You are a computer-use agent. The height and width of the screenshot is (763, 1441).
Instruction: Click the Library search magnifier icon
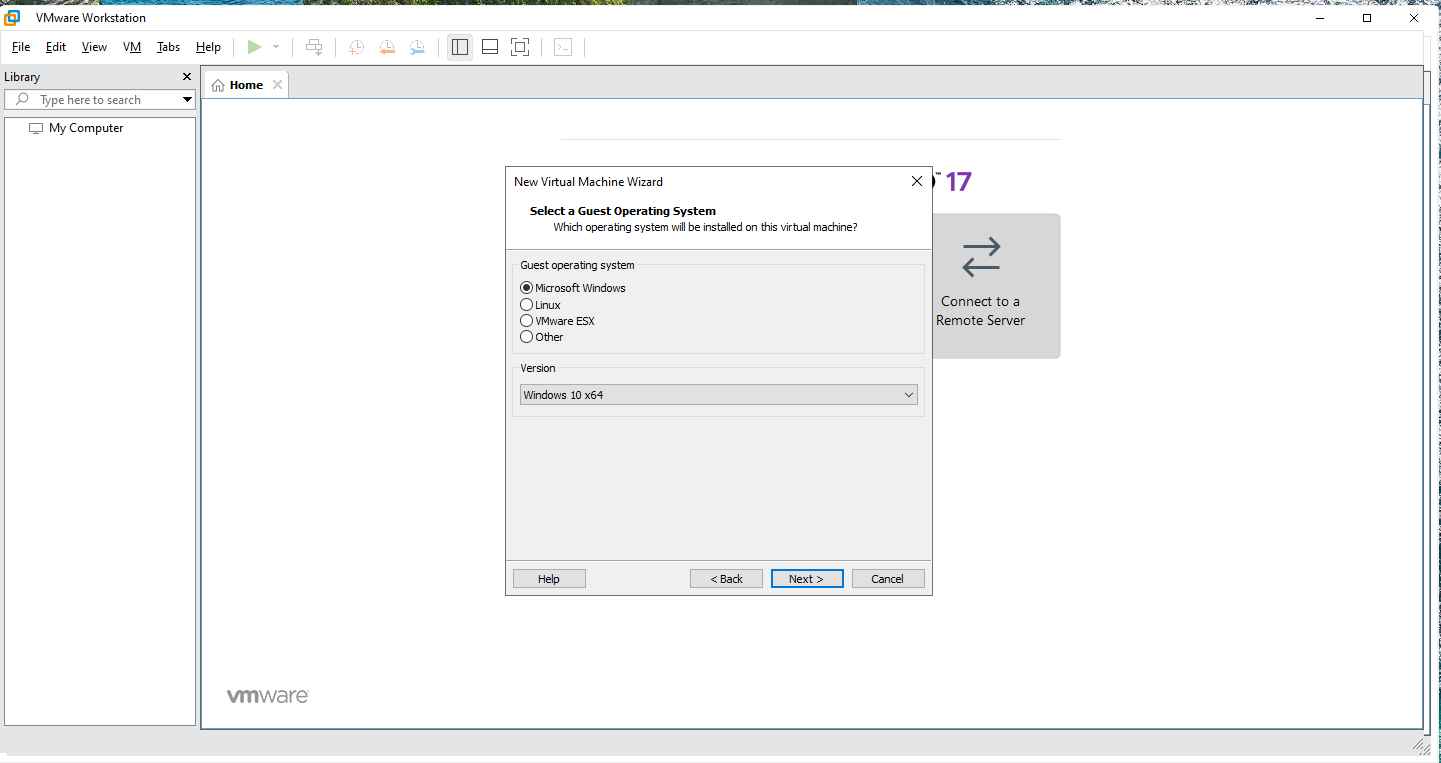click(22, 100)
